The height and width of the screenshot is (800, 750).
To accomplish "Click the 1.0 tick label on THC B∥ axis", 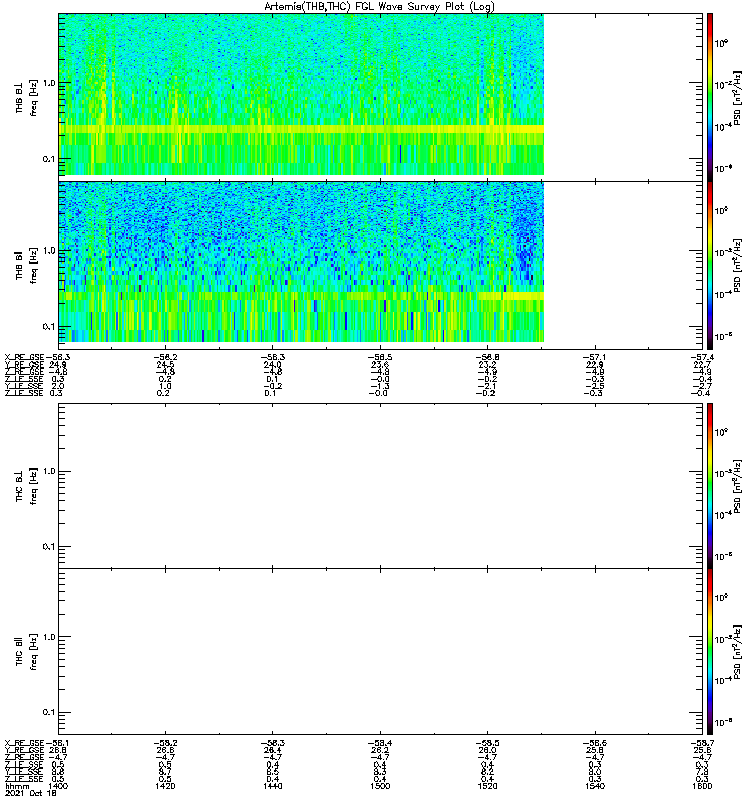I will (x=49, y=636).
